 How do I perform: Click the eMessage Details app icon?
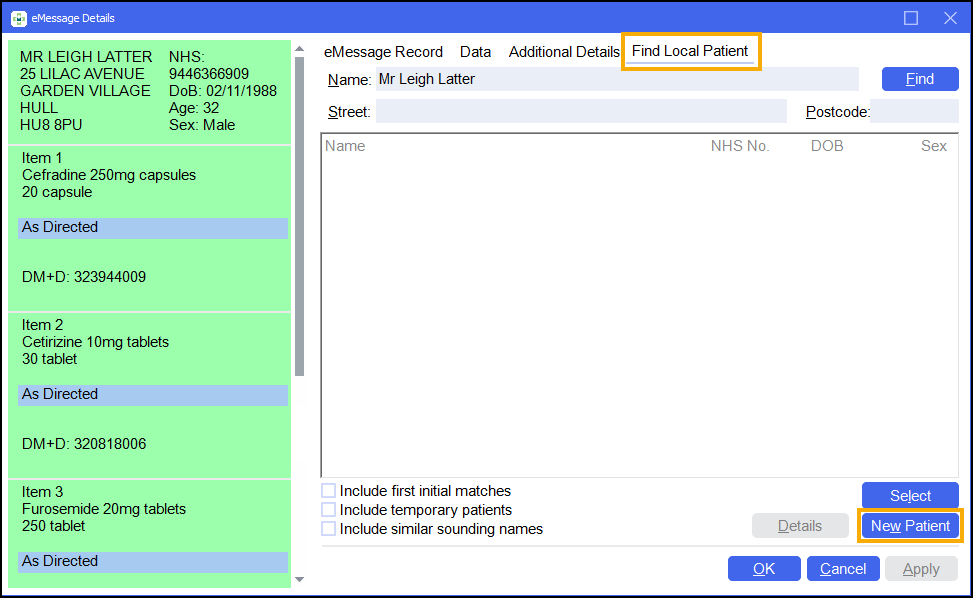pos(19,18)
